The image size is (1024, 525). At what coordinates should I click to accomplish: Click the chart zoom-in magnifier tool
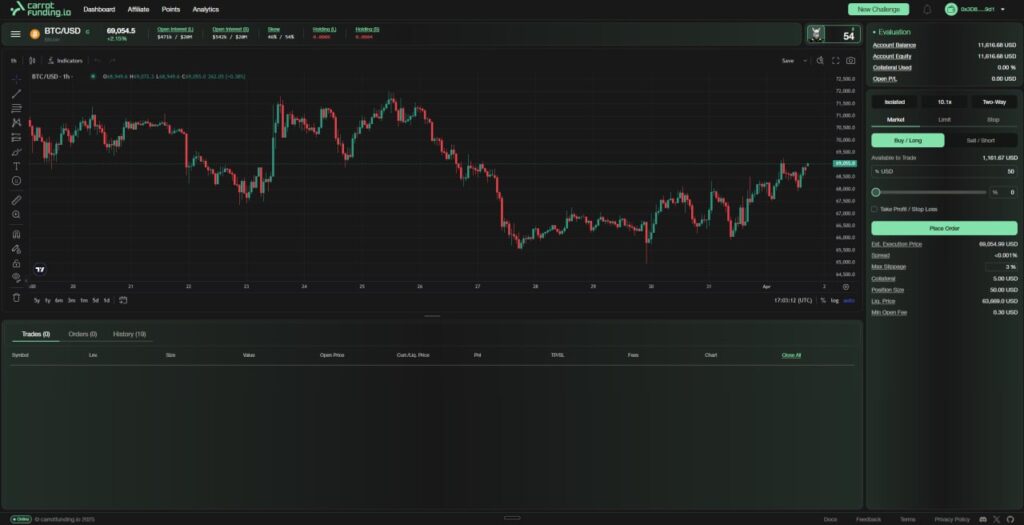tap(16, 215)
